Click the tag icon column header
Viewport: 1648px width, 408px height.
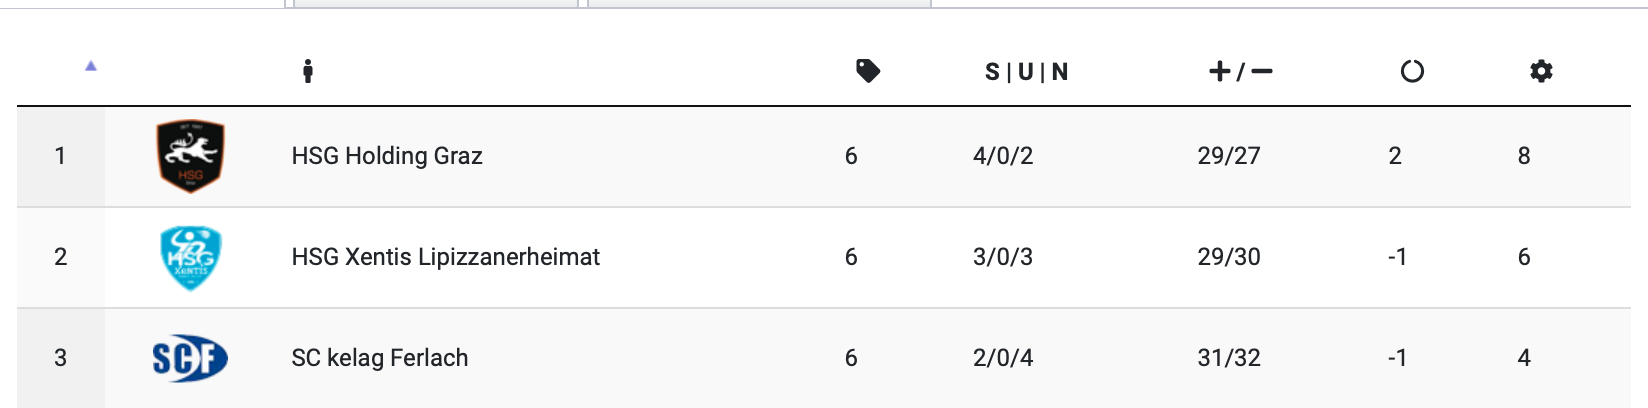(x=868, y=71)
